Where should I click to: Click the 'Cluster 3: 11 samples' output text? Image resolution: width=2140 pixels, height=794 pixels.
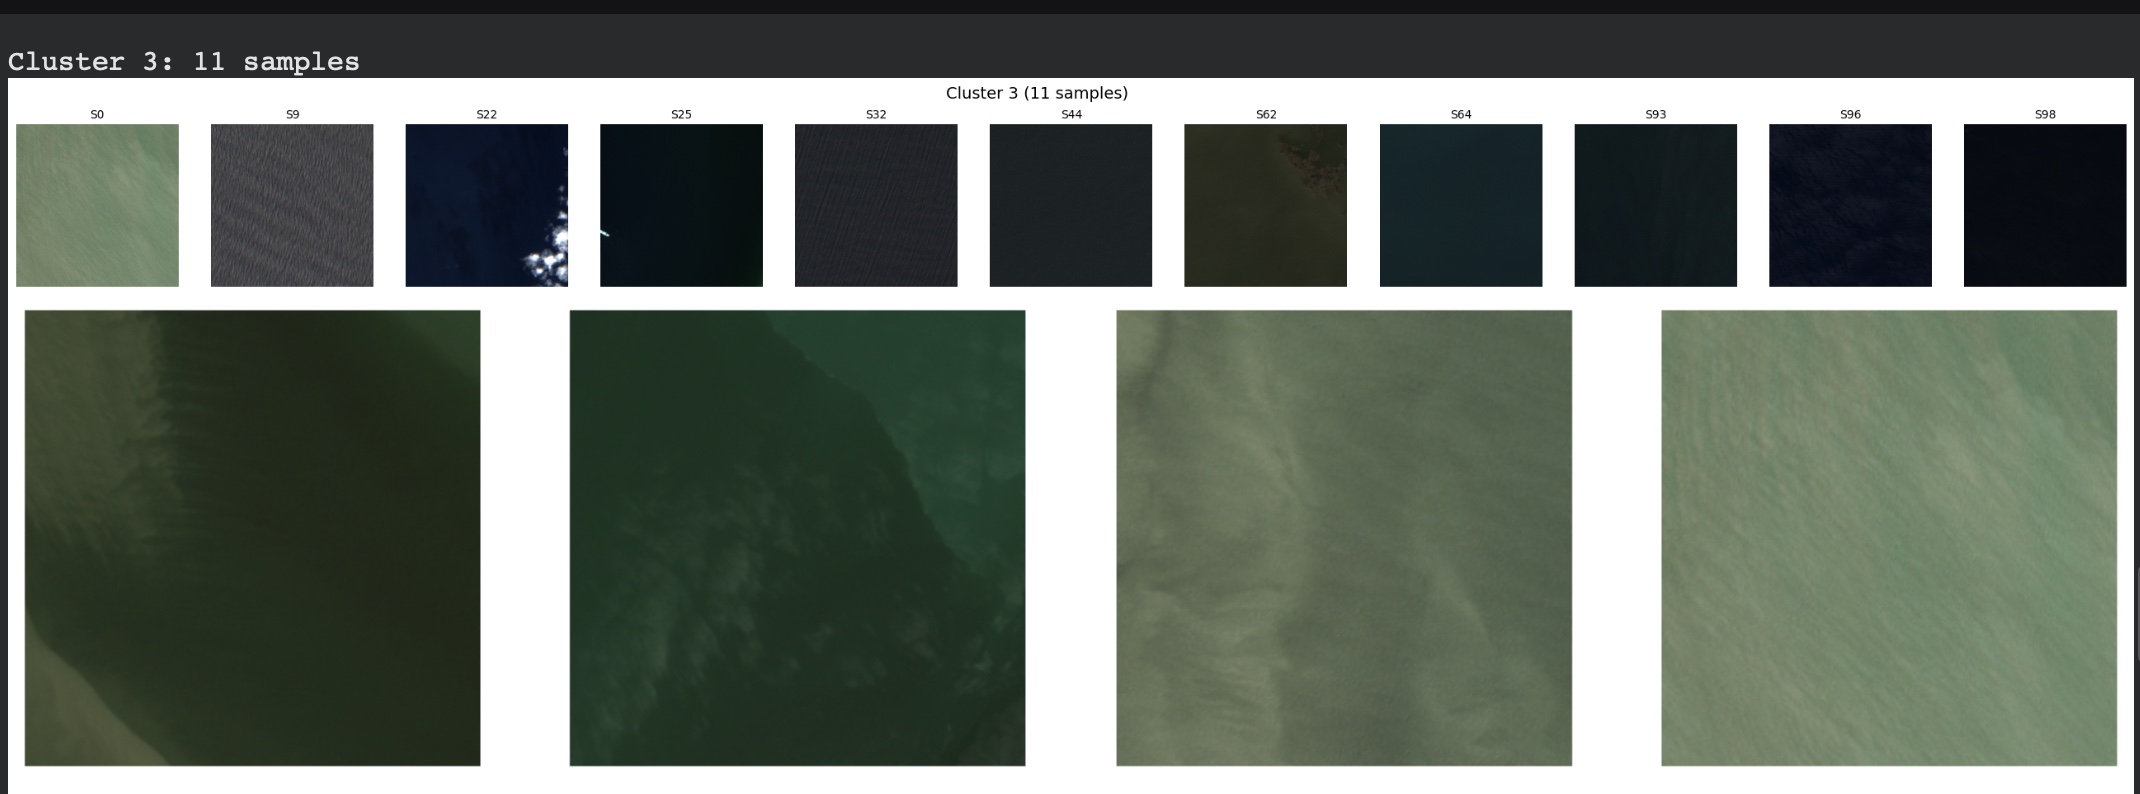[184, 62]
